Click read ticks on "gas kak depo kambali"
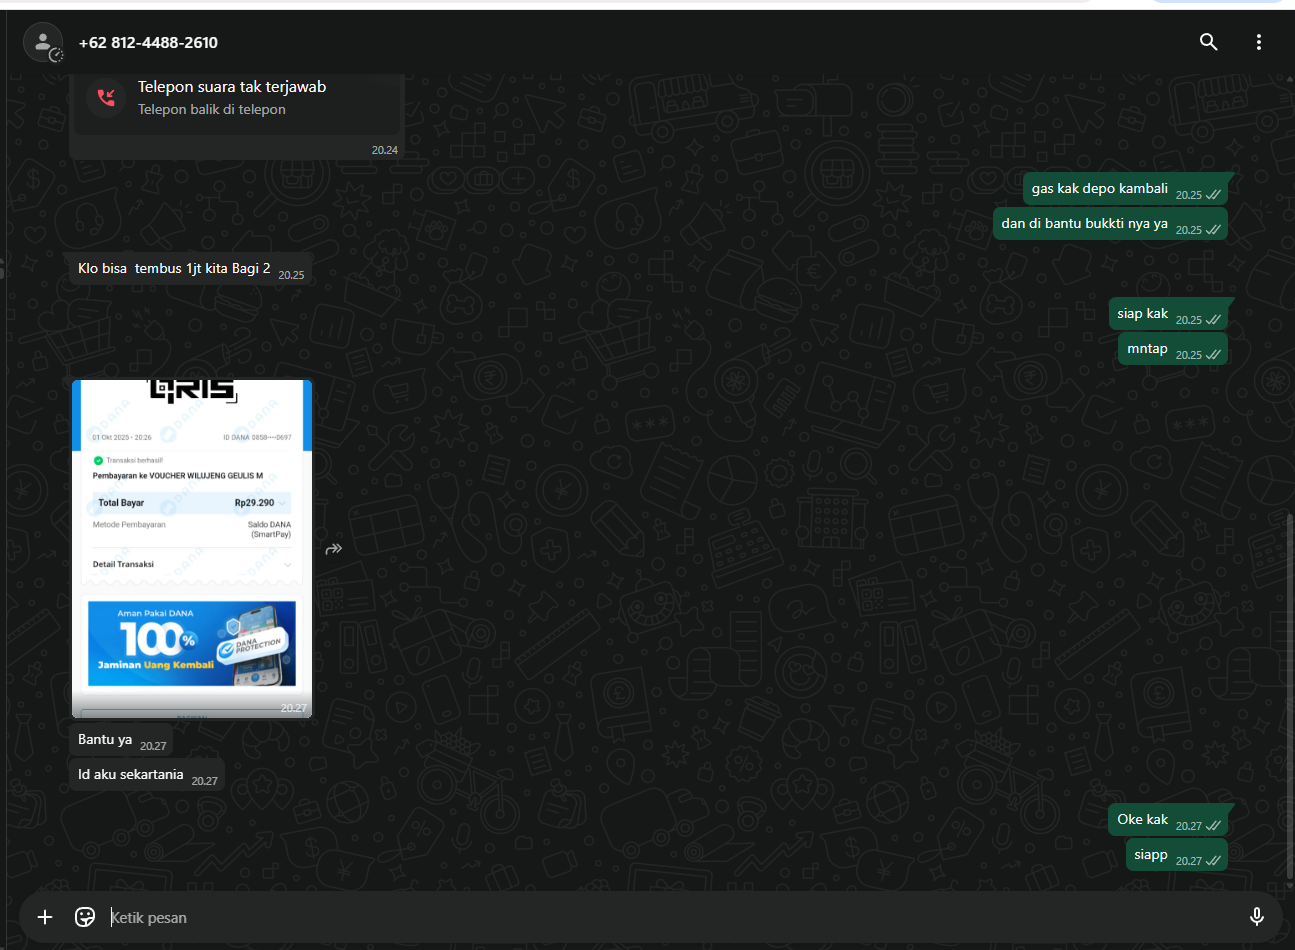 click(1213, 195)
